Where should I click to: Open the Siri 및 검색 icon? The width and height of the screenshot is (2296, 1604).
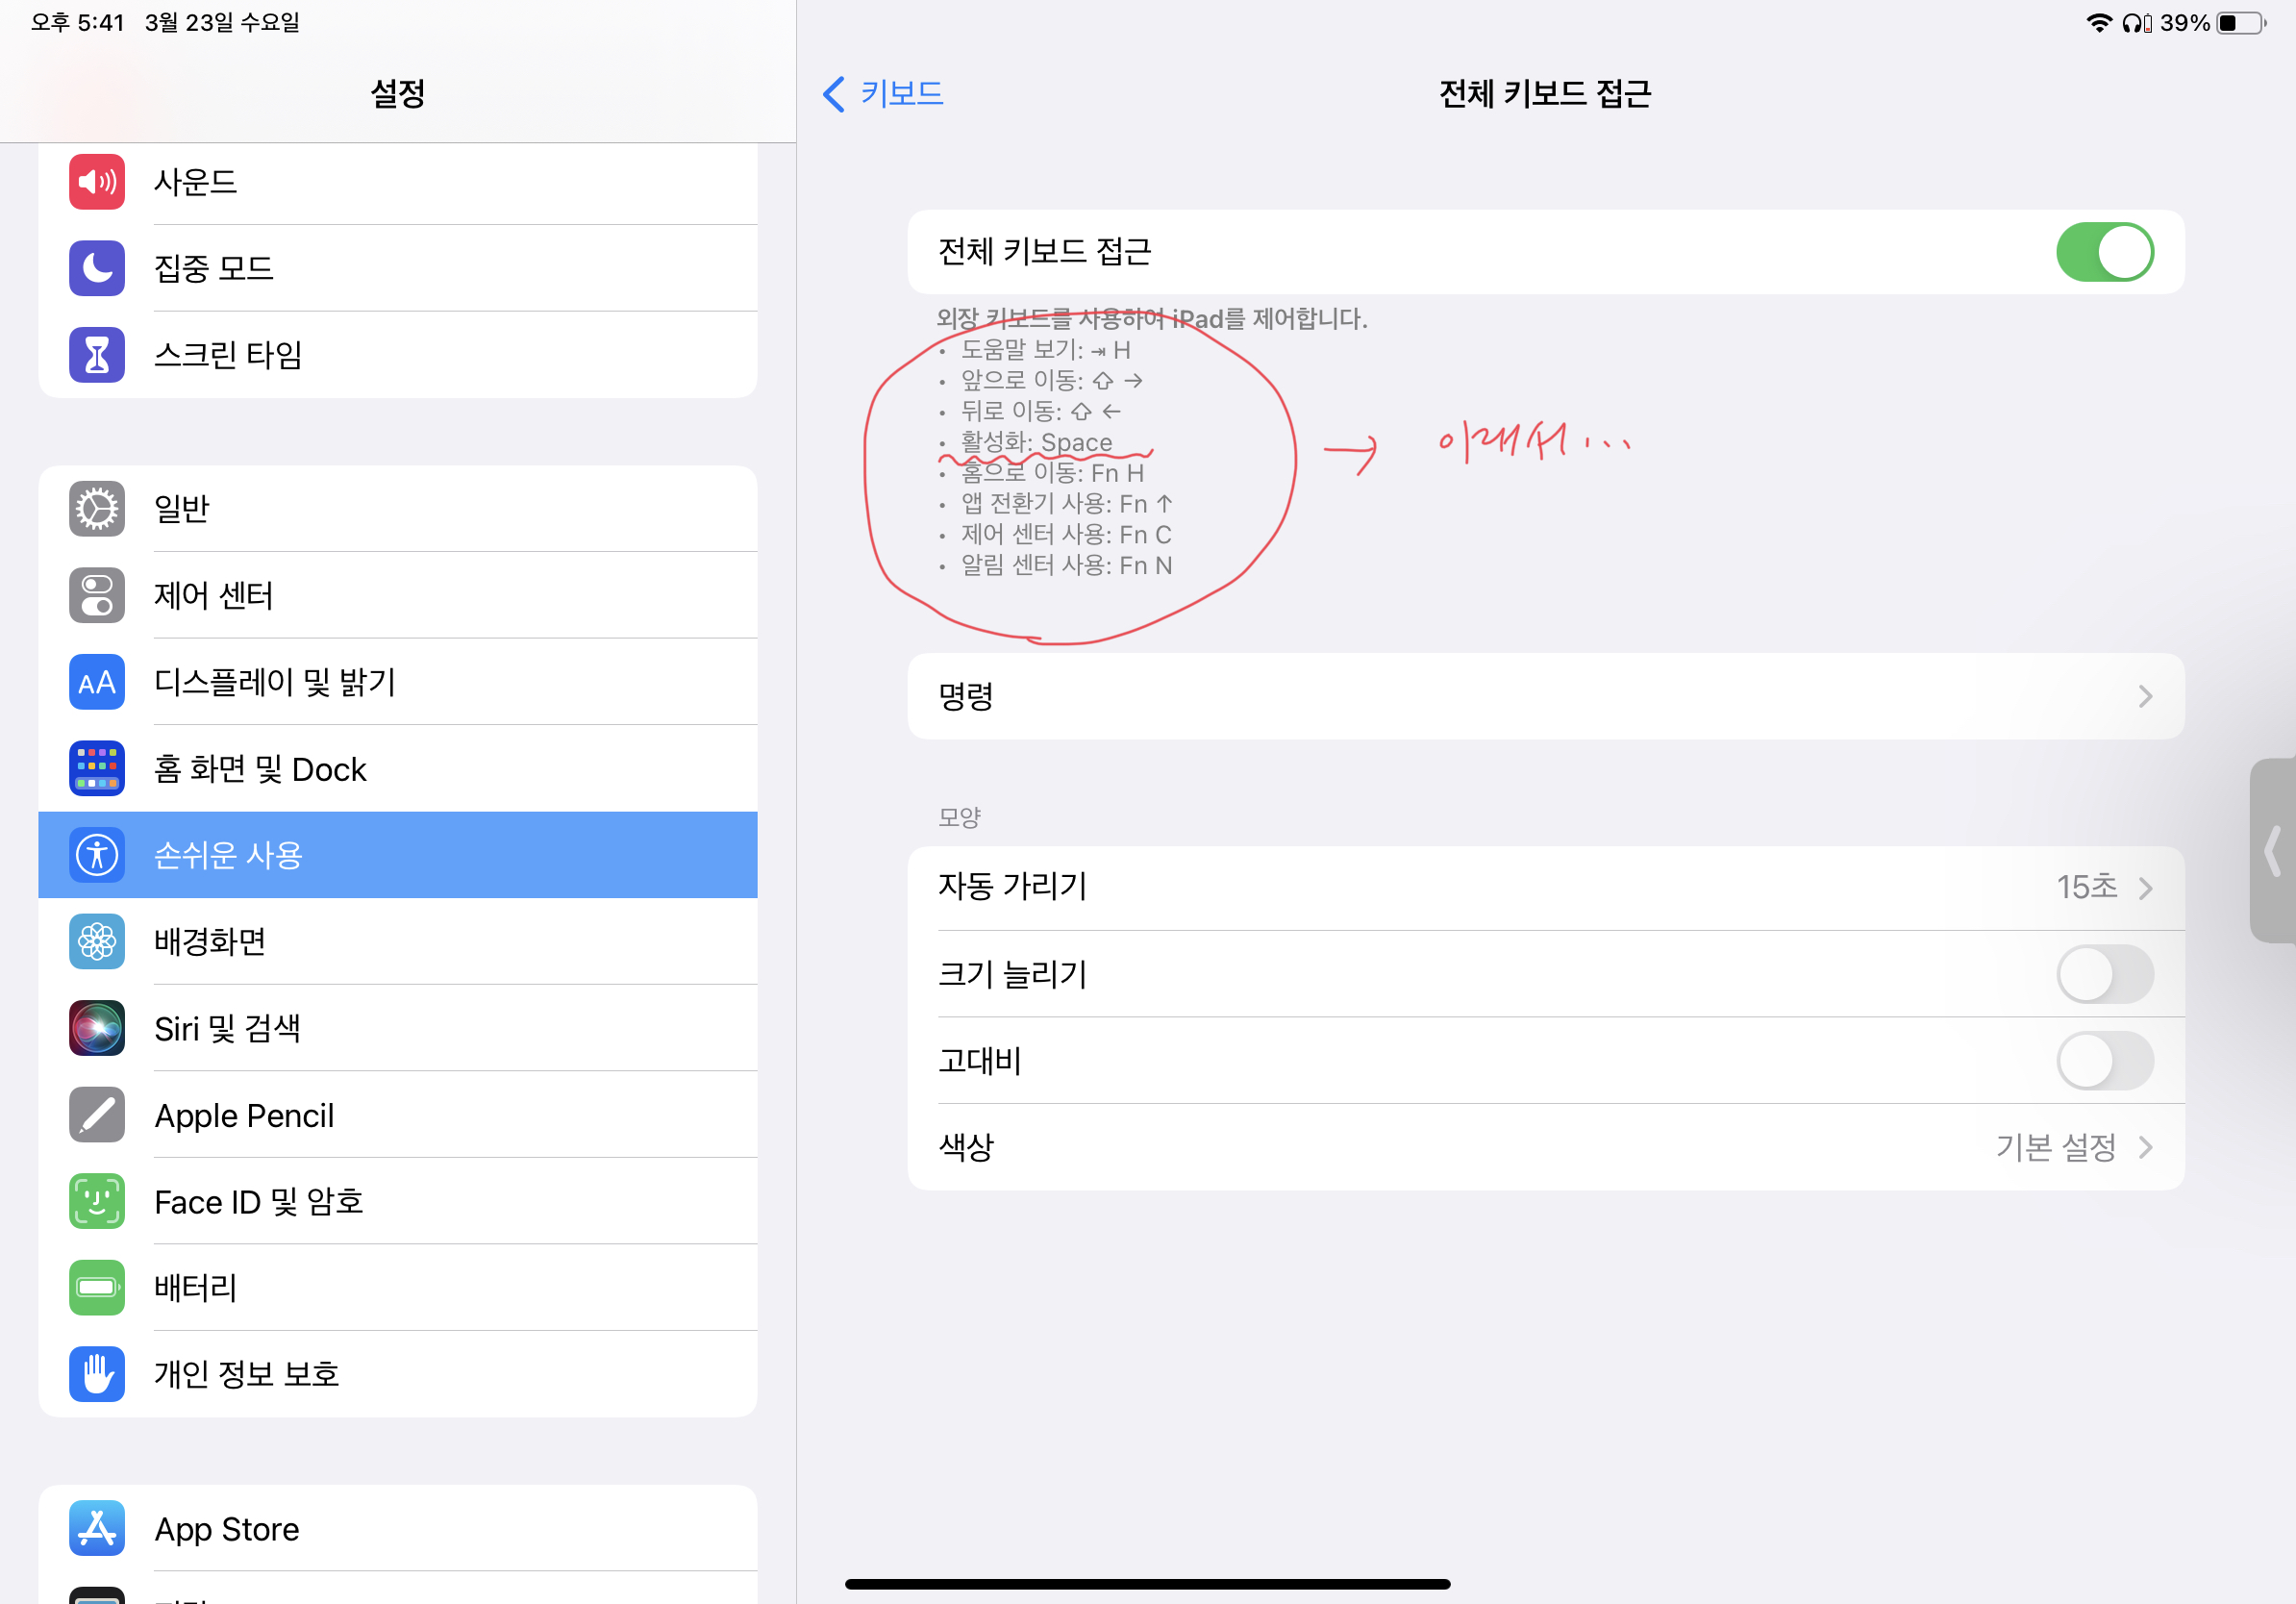(97, 1028)
